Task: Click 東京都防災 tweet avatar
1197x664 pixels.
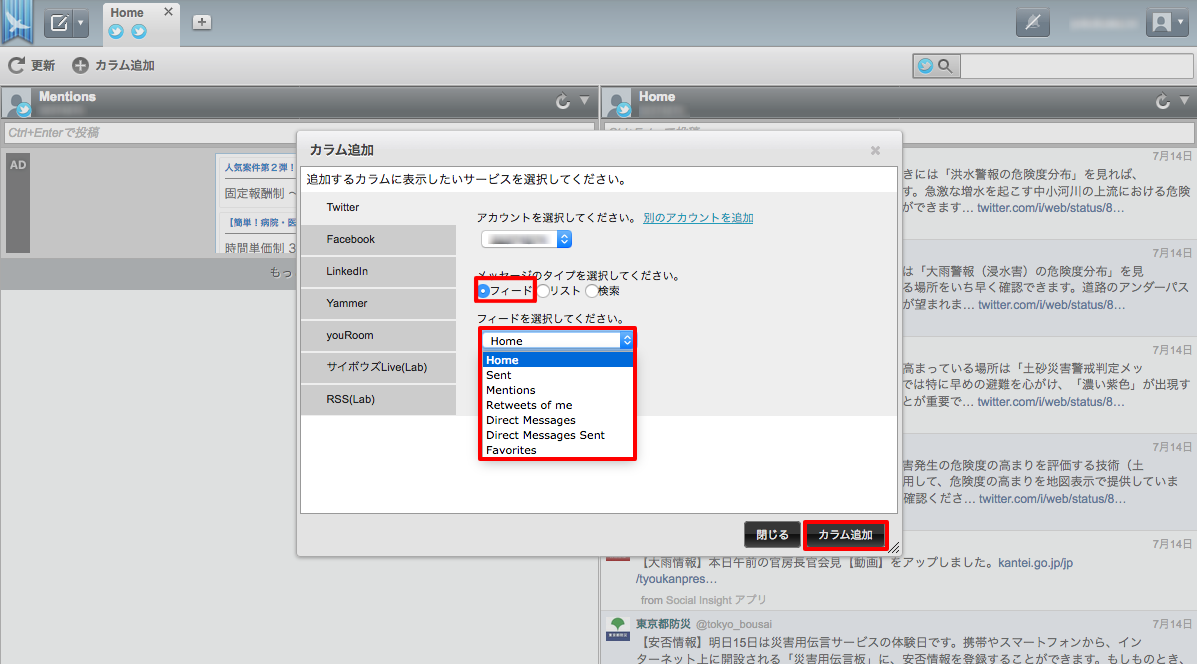Action: pos(618,630)
